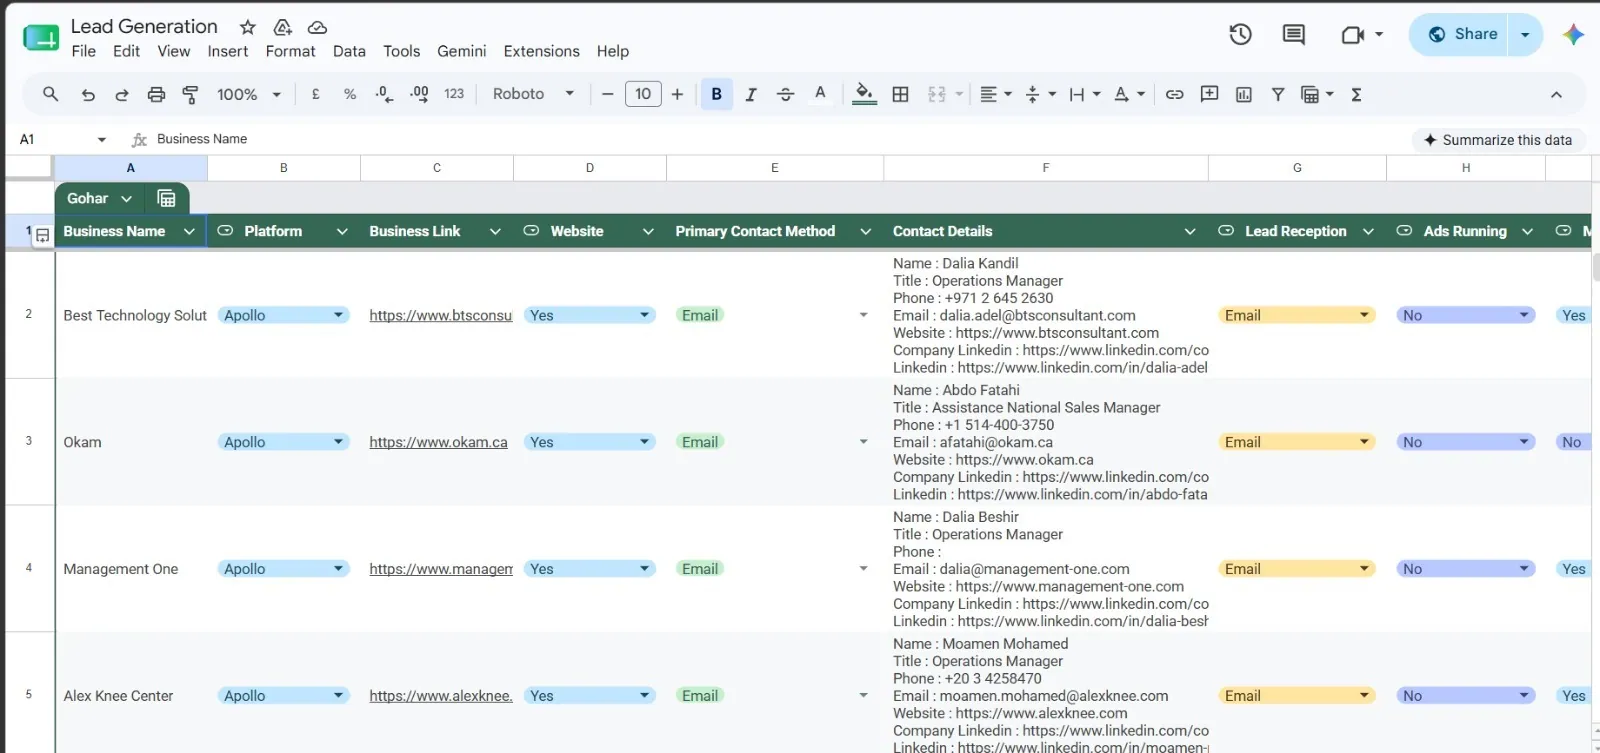Toggle italic formatting
This screenshot has height=753, width=1600.
click(x=751, y=94)
